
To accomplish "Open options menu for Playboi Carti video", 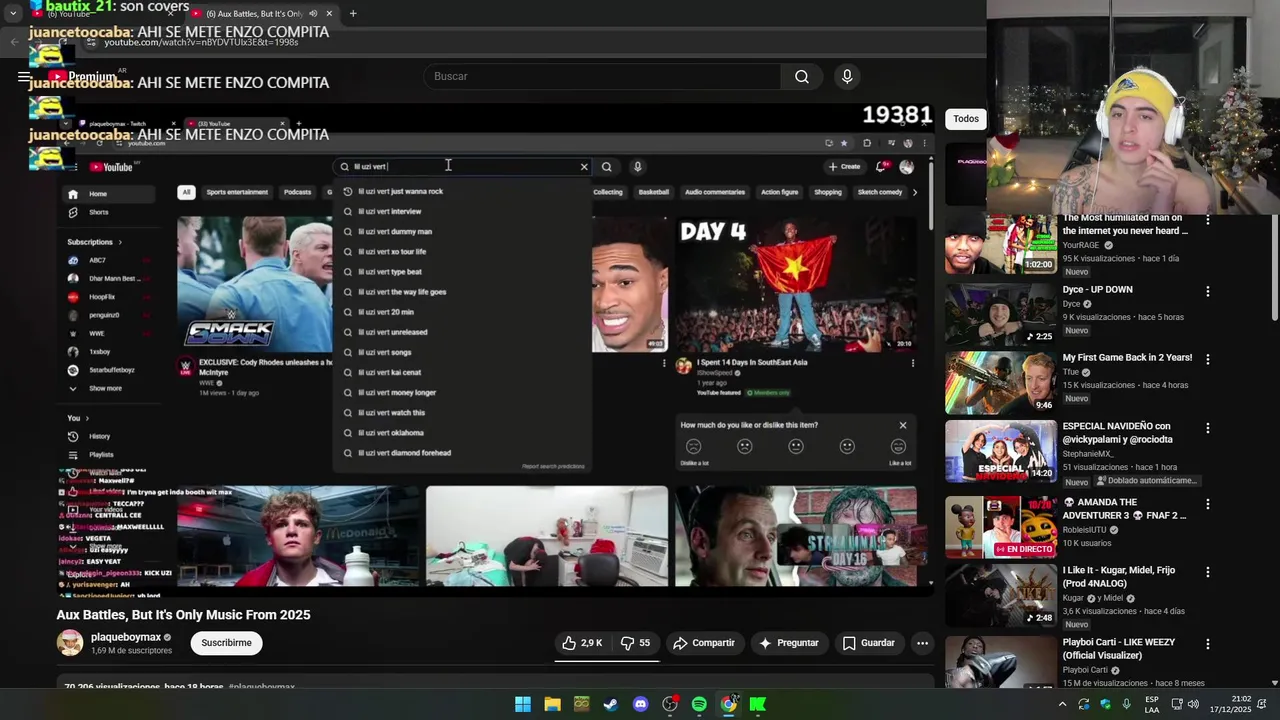I will tap(1207, 644).
